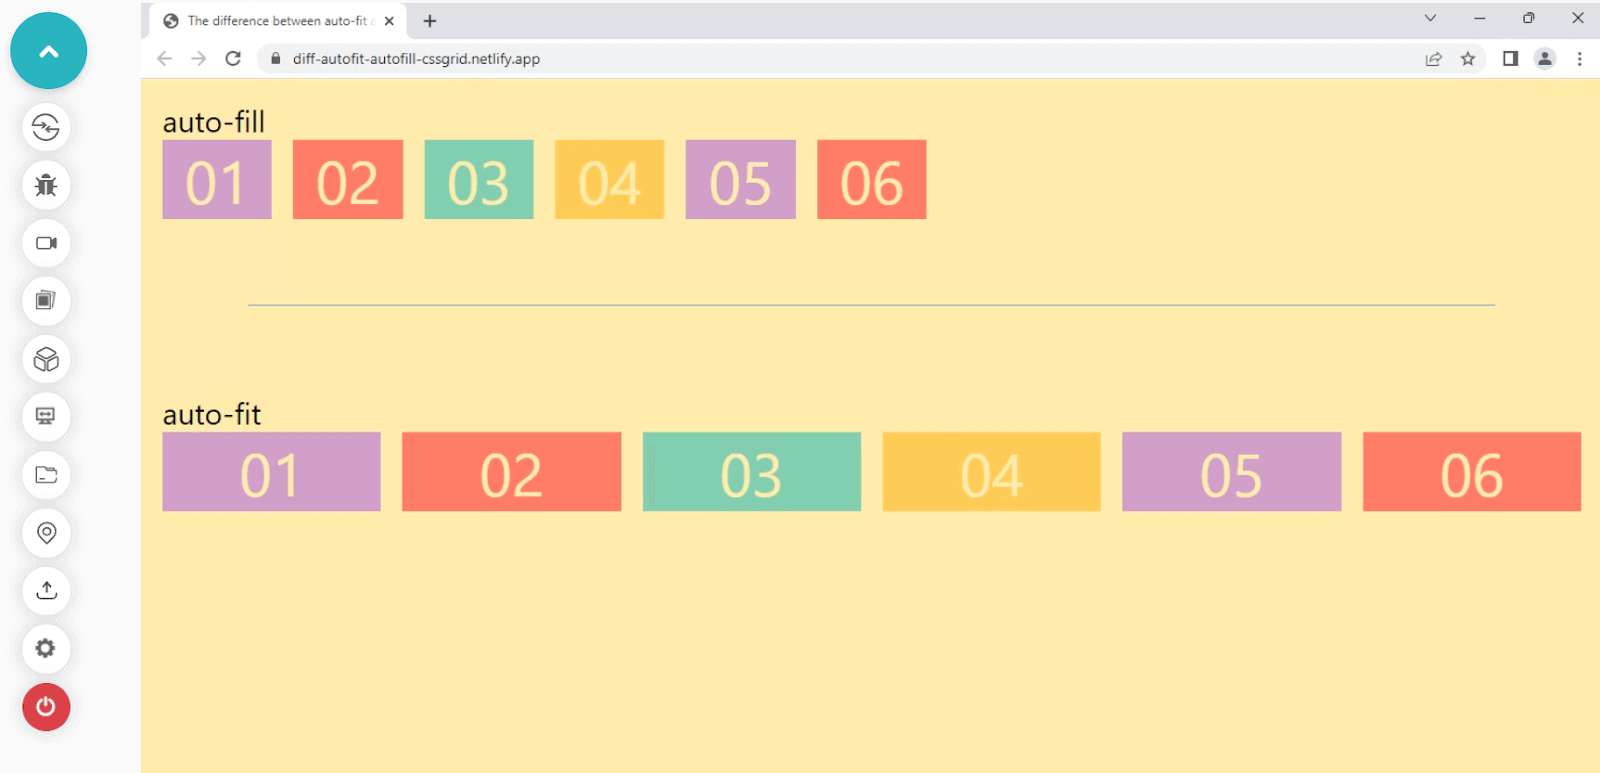
Task: Collapse the teal sidebar toolbar chevron
Action: pos(48,51)
